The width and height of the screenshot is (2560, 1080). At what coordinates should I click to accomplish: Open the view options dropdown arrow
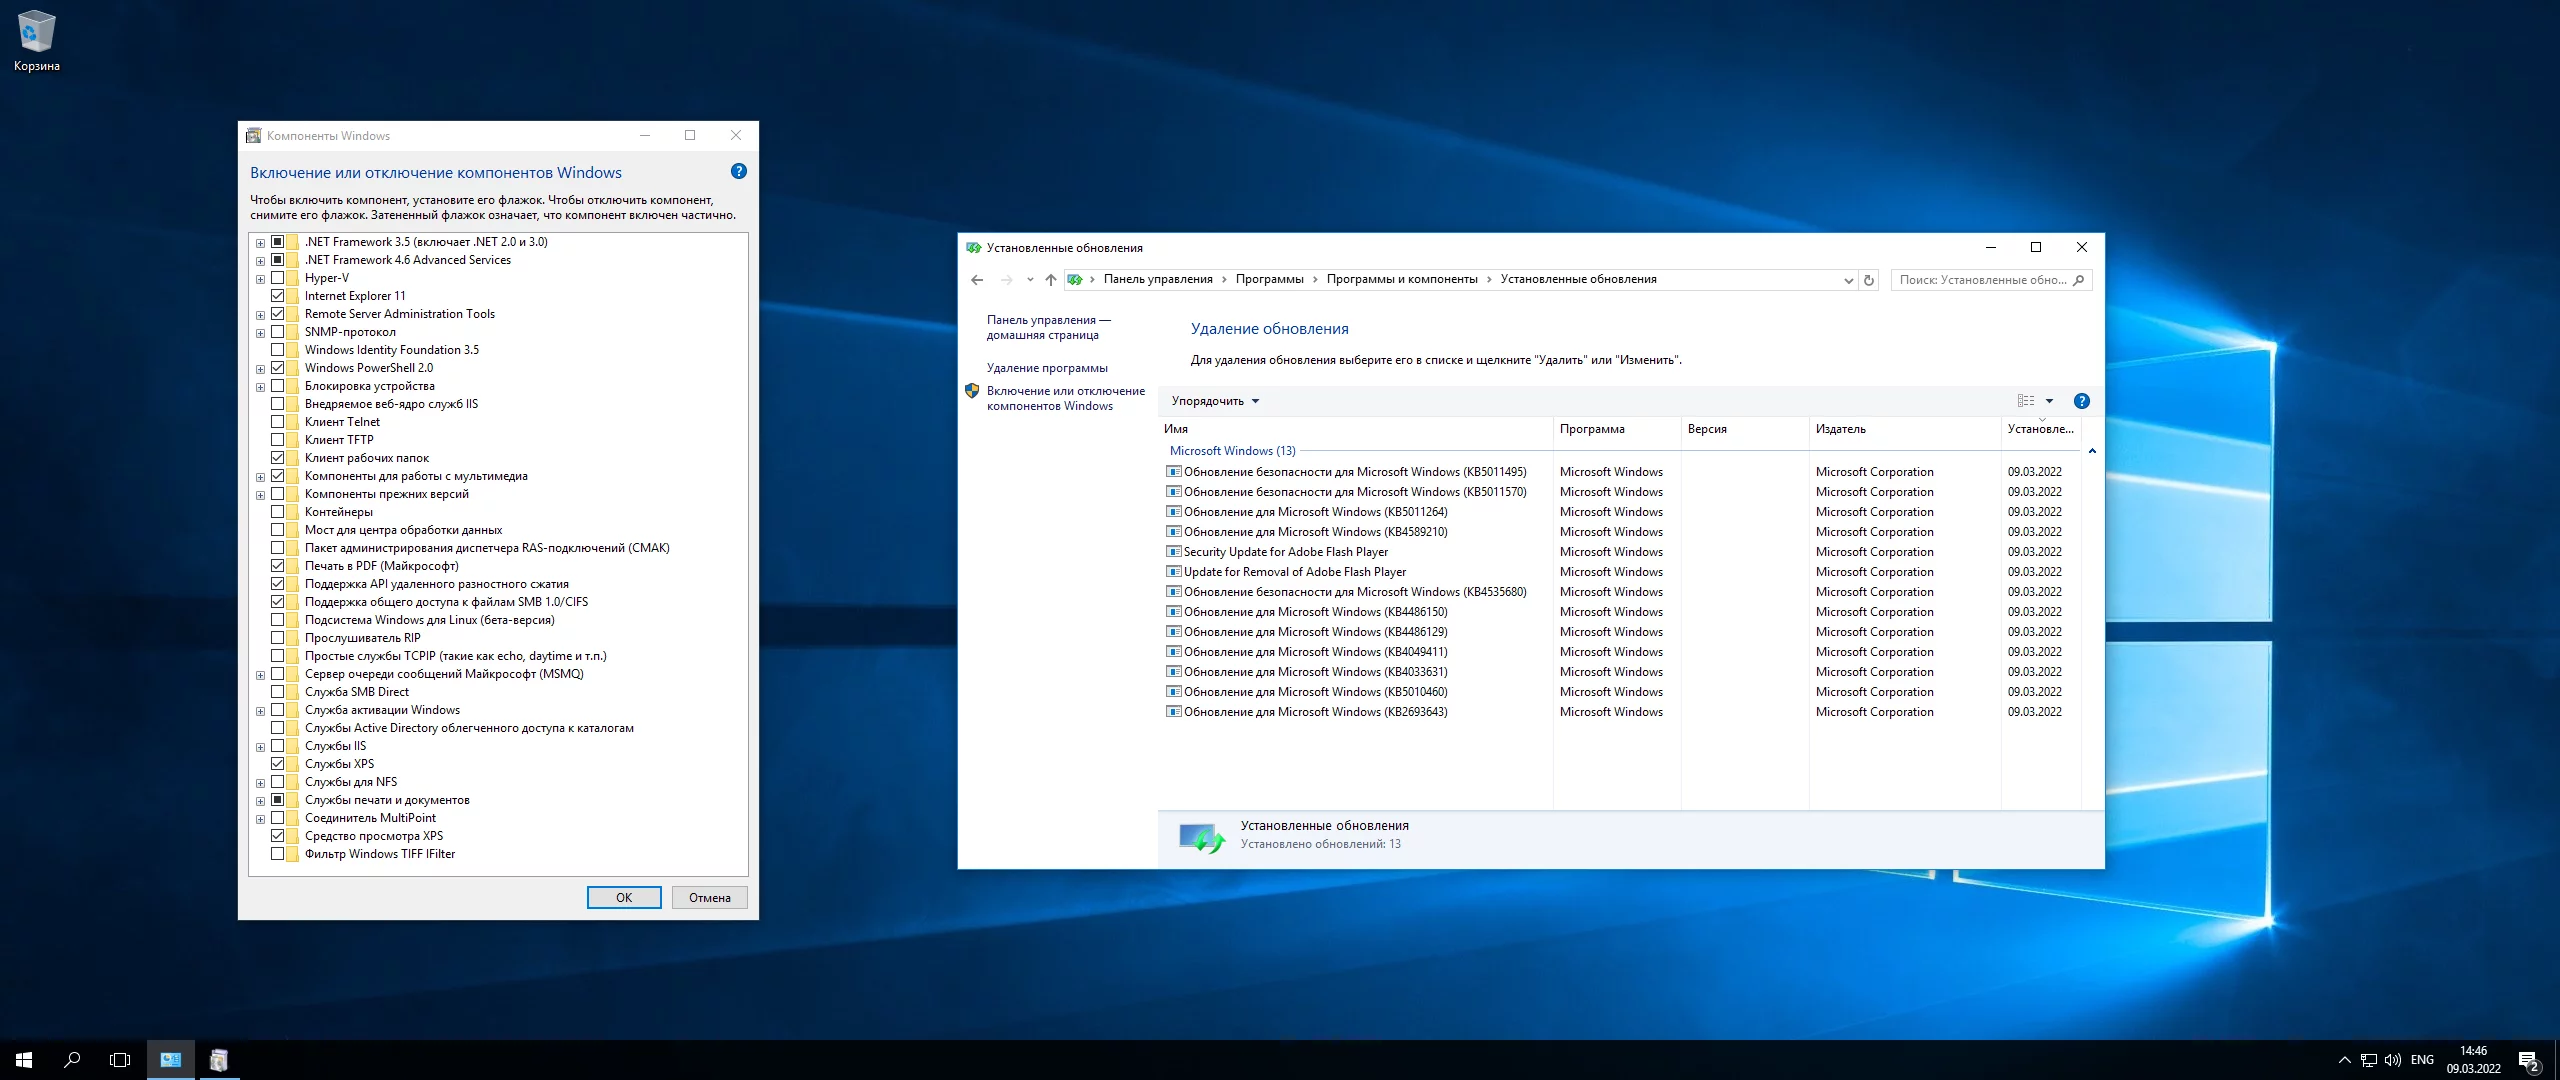click(2049, 401)
